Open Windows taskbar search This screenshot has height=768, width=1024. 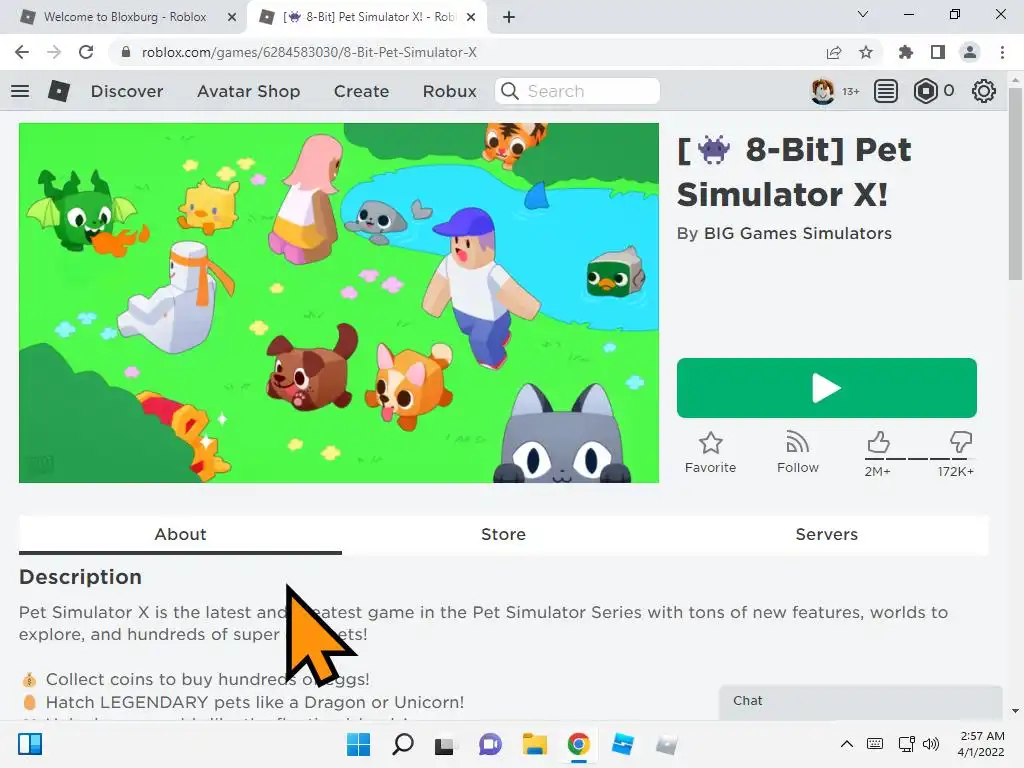[x=402, y=744]
